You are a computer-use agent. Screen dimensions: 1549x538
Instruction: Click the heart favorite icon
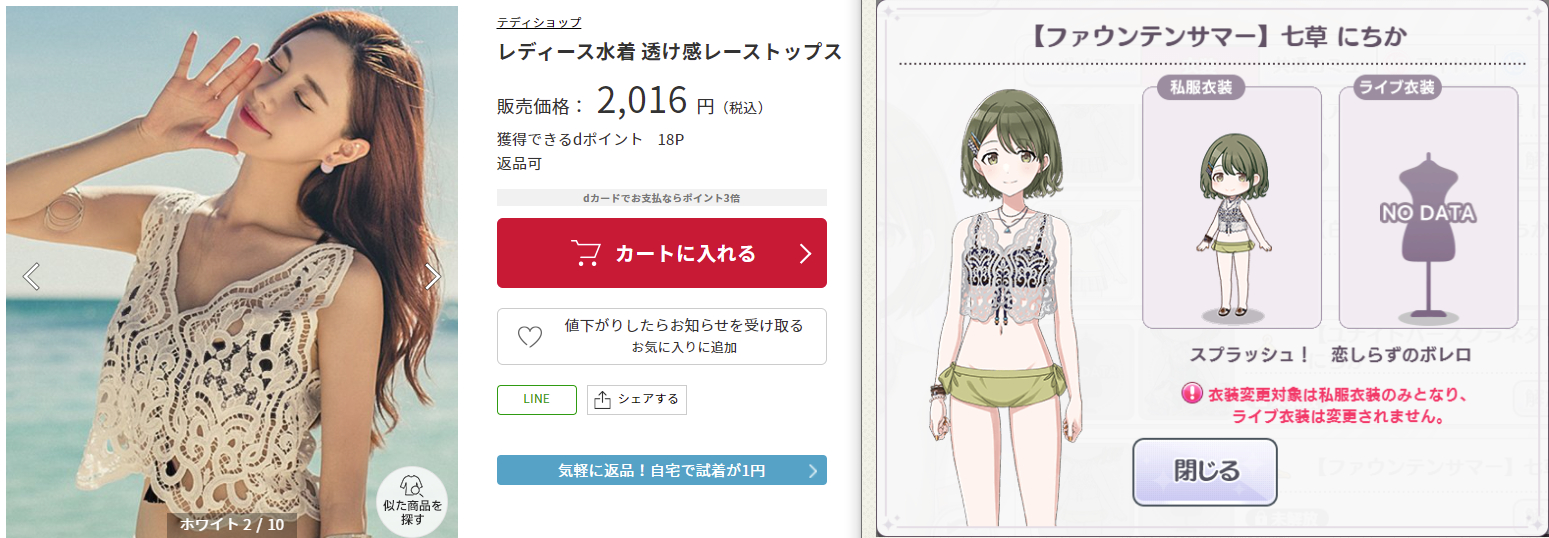[530, 337]
